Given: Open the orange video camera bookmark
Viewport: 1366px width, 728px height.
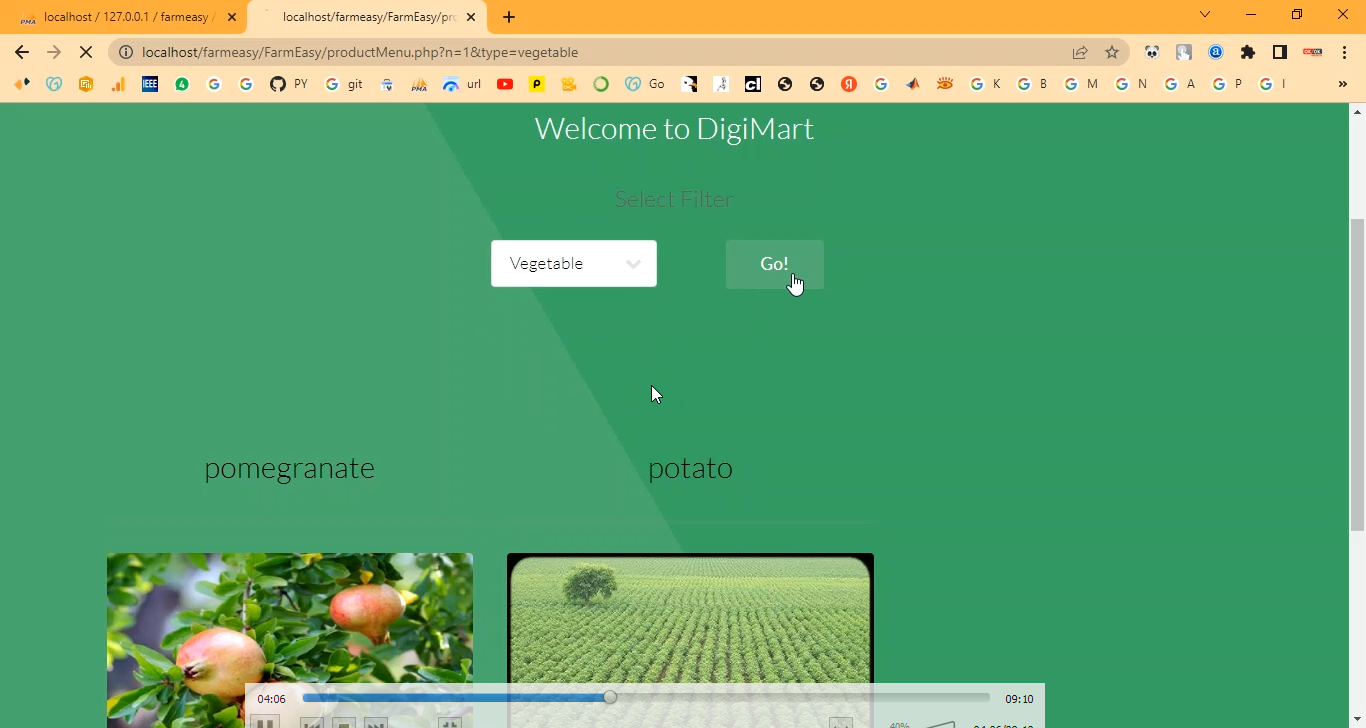Looking at the screenshot, I should 569,84.
